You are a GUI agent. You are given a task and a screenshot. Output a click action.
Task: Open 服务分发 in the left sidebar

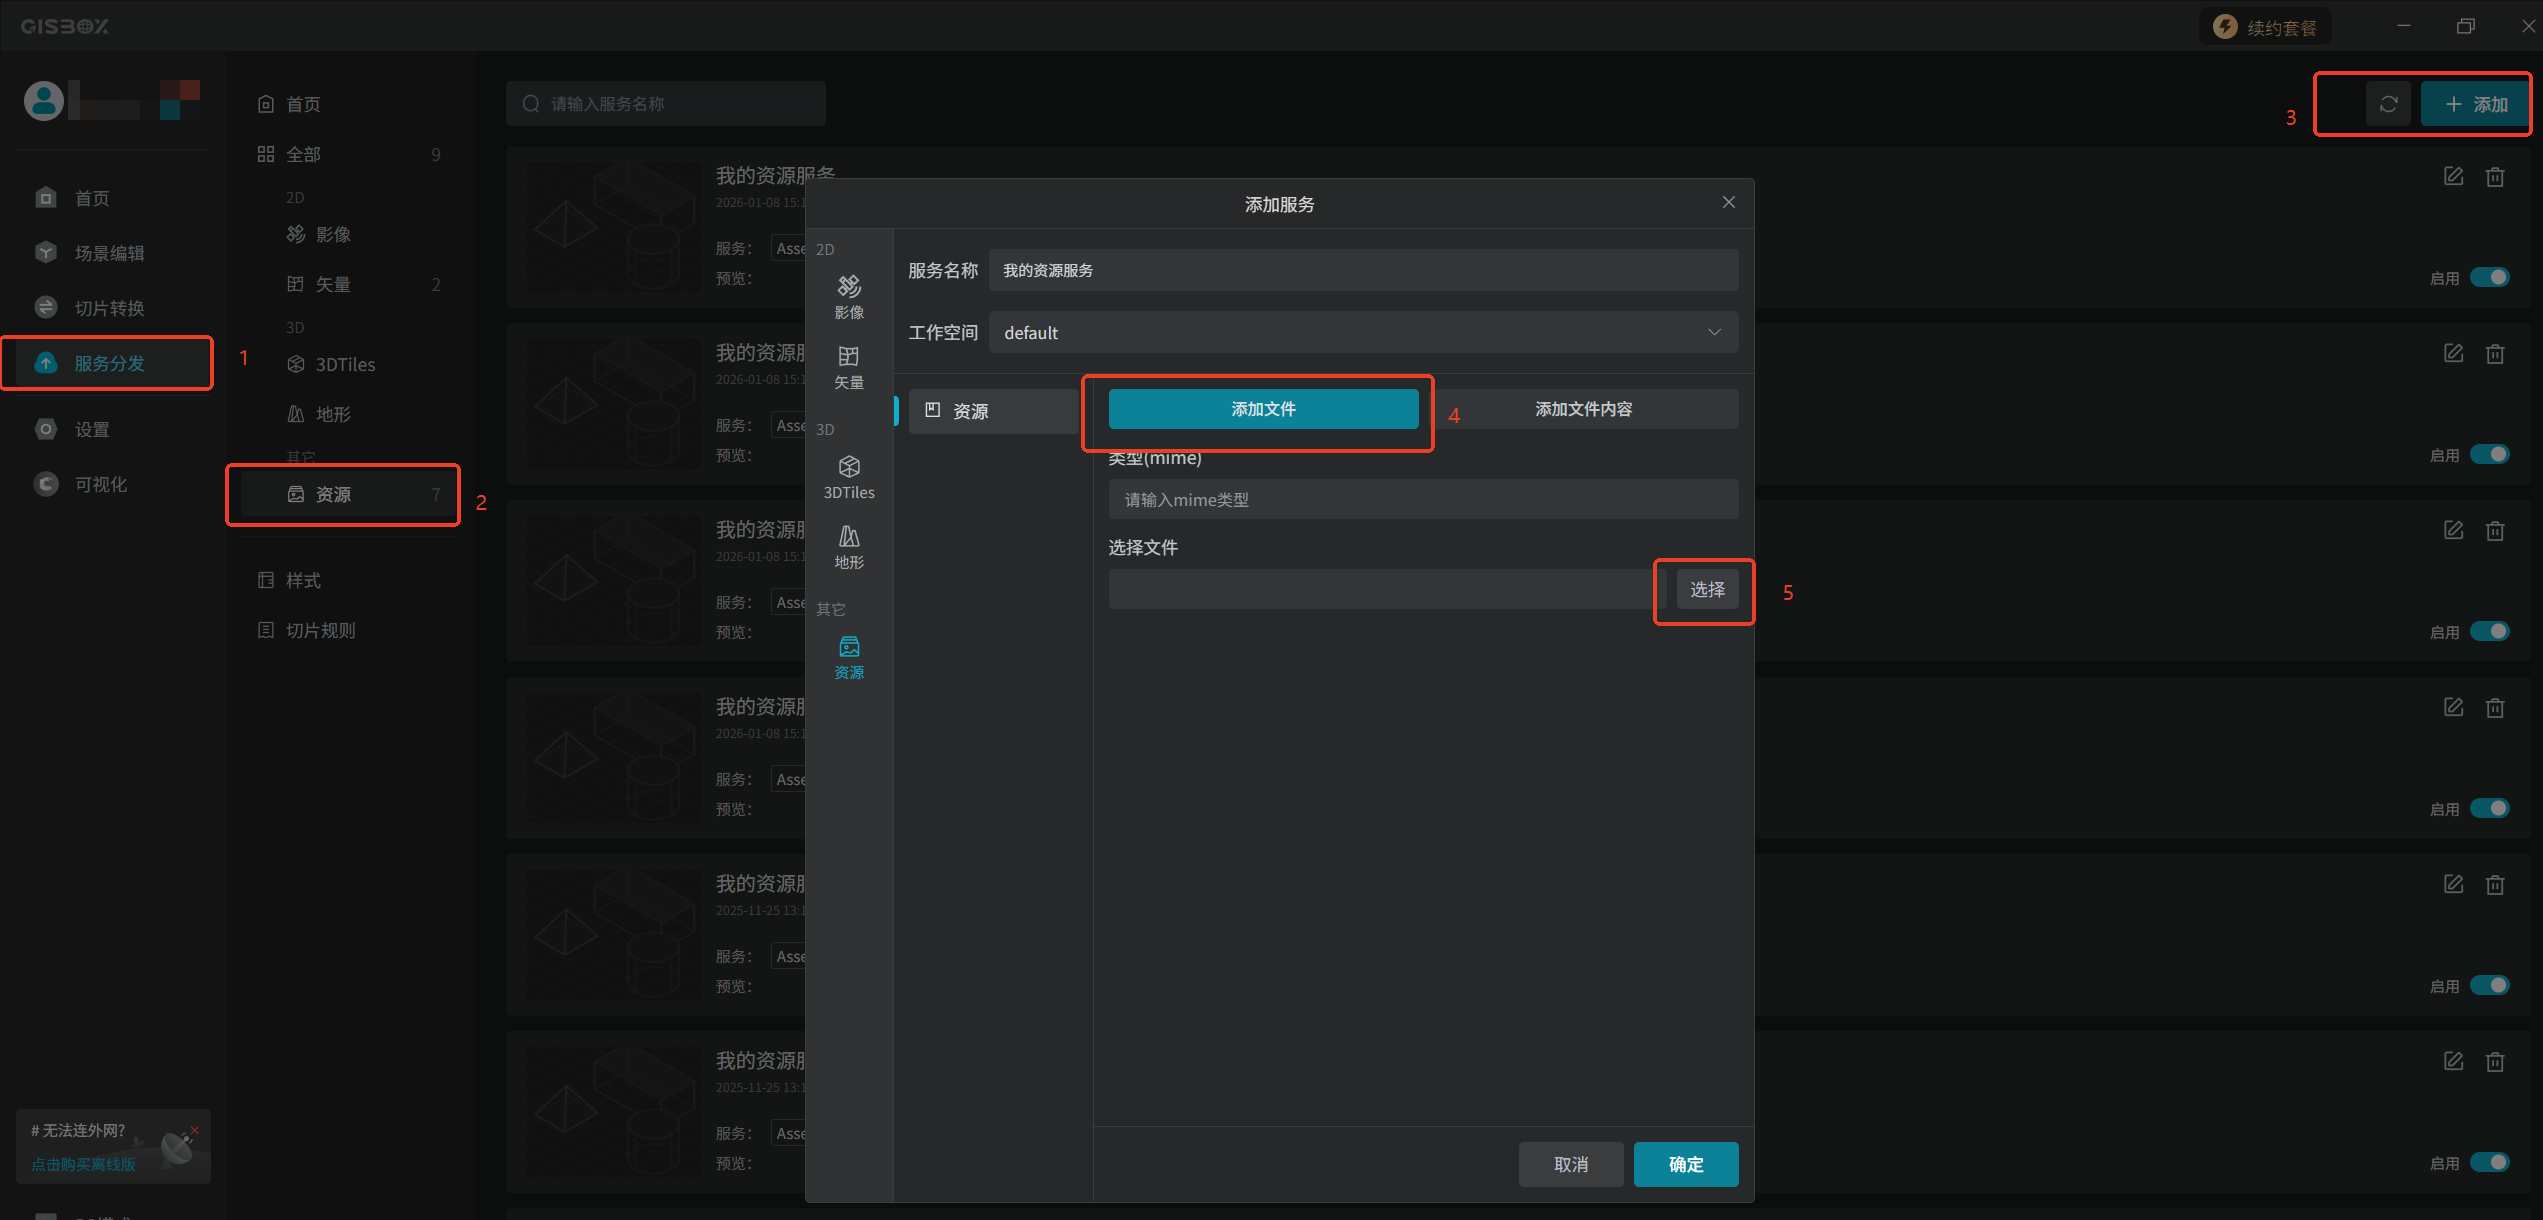tap(108, 363)
